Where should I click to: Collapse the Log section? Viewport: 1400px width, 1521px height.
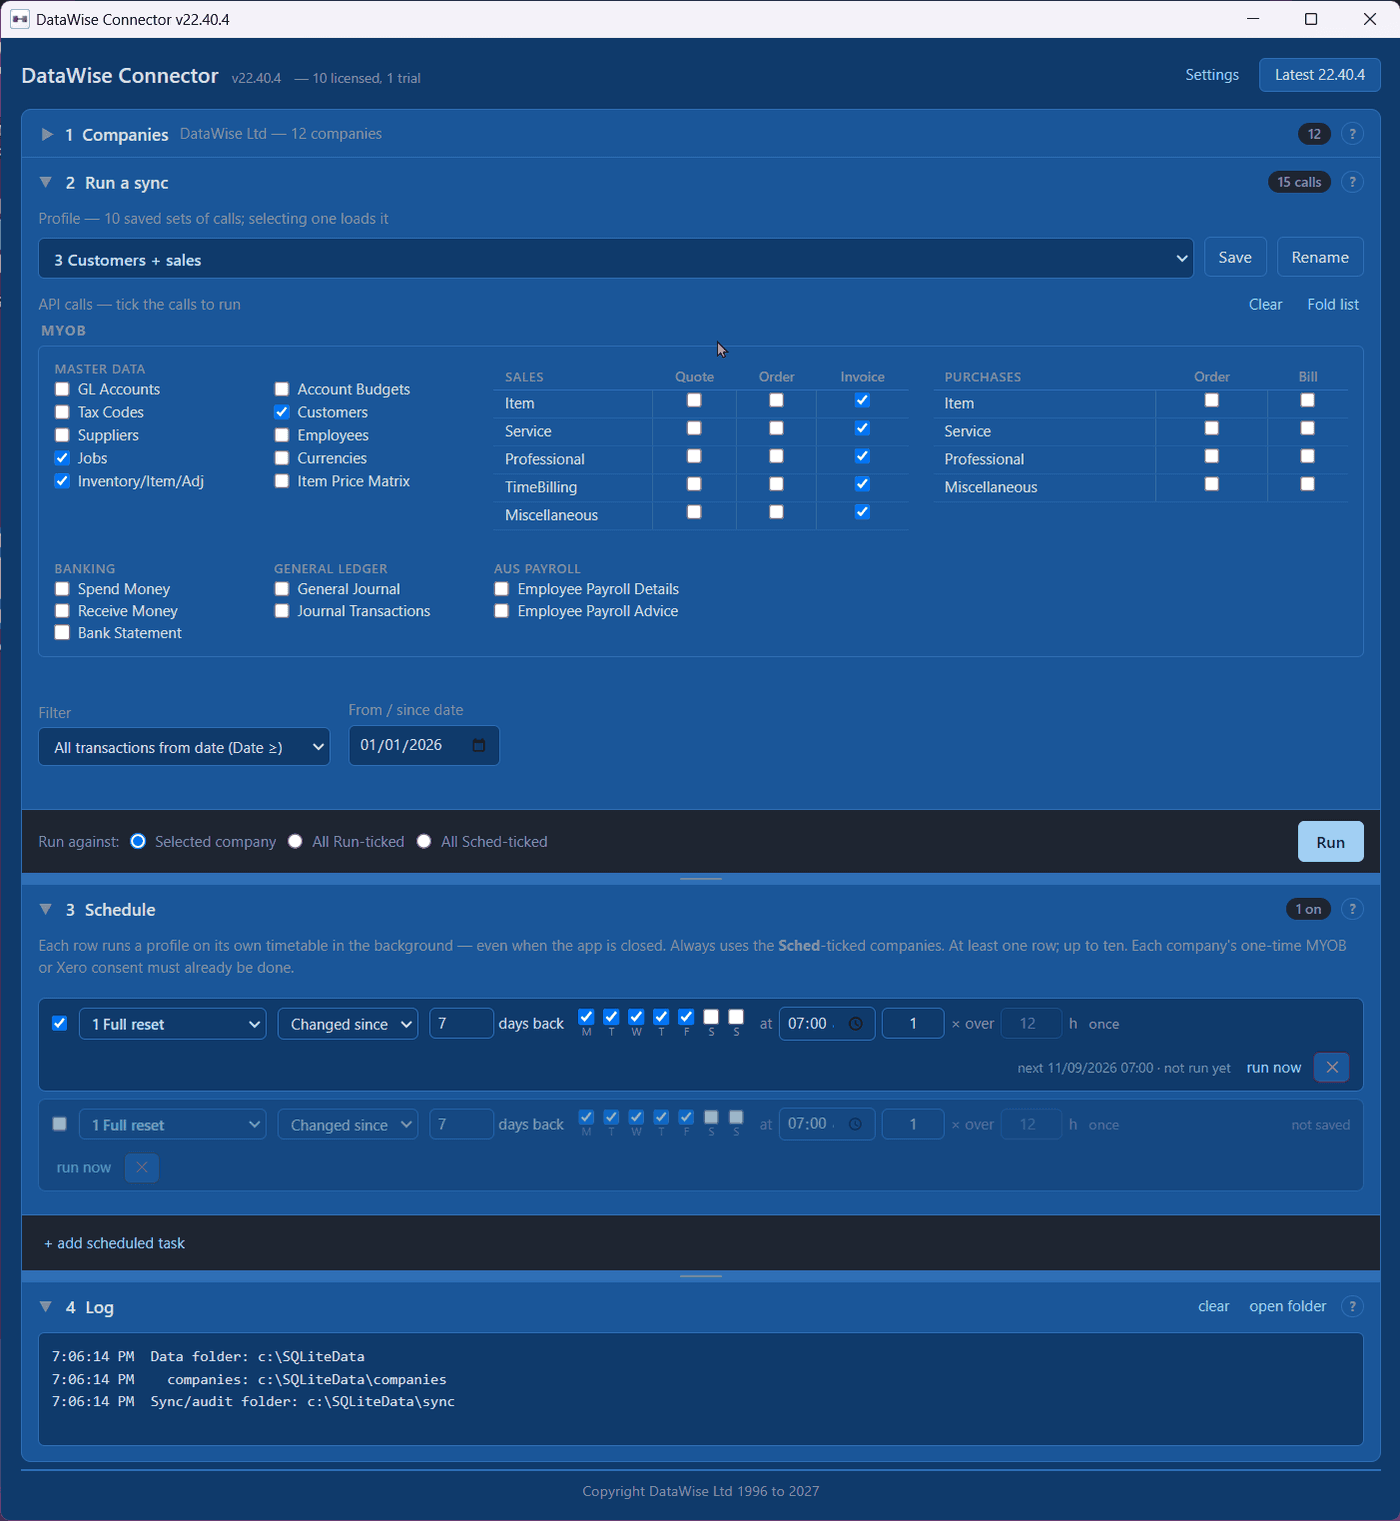point(46,1306)
